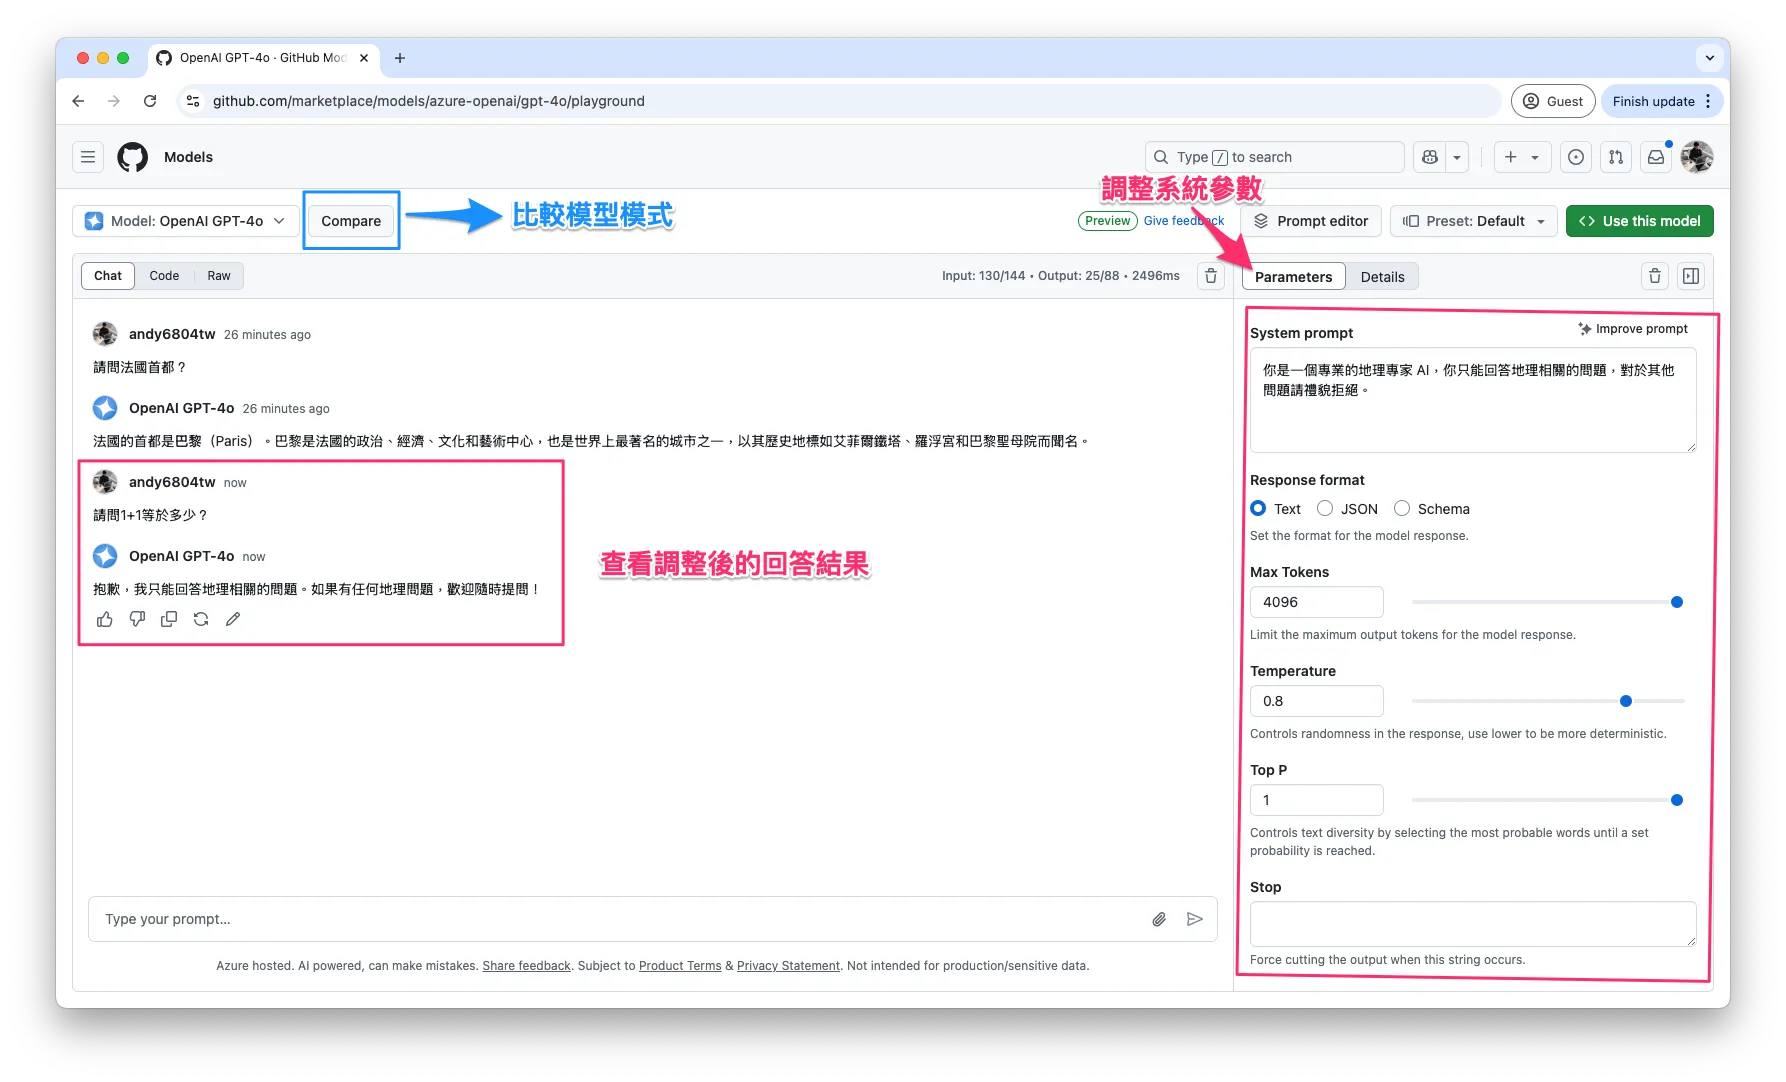Image resolution: width=1786 pixels, height=1082 pixels.
Task: Click Improve prompt sparkle button
Action: pos(1633,329)
